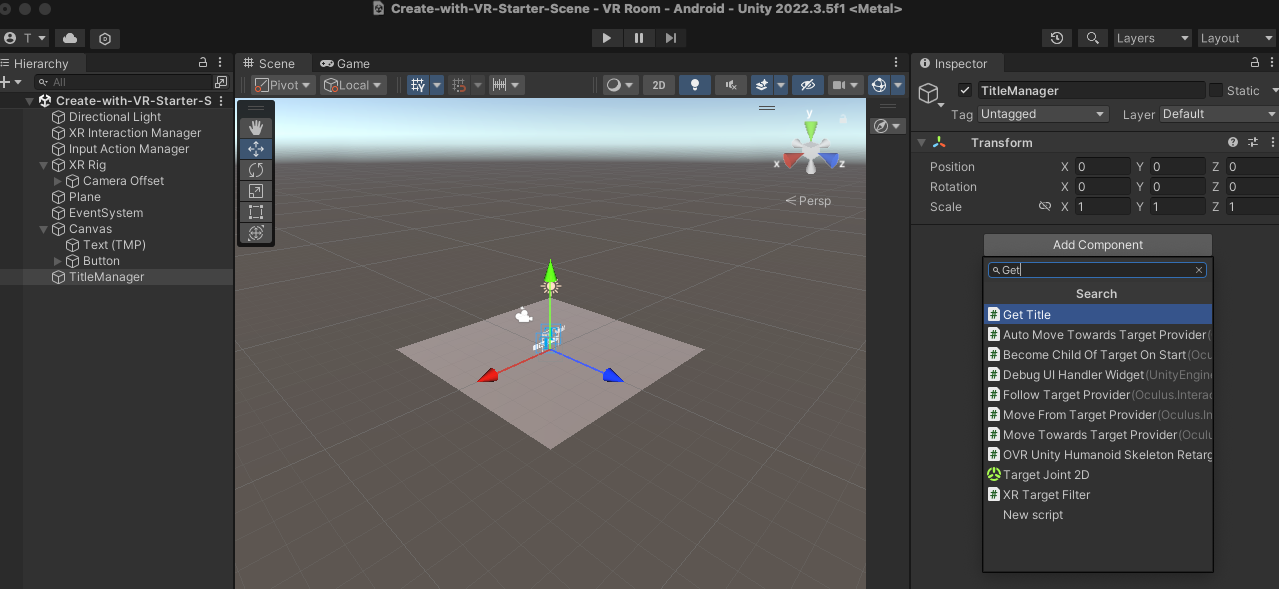The image size is (1279, 589).
Task: Toggle 2D scene view mode
Action: click(659, 85)
